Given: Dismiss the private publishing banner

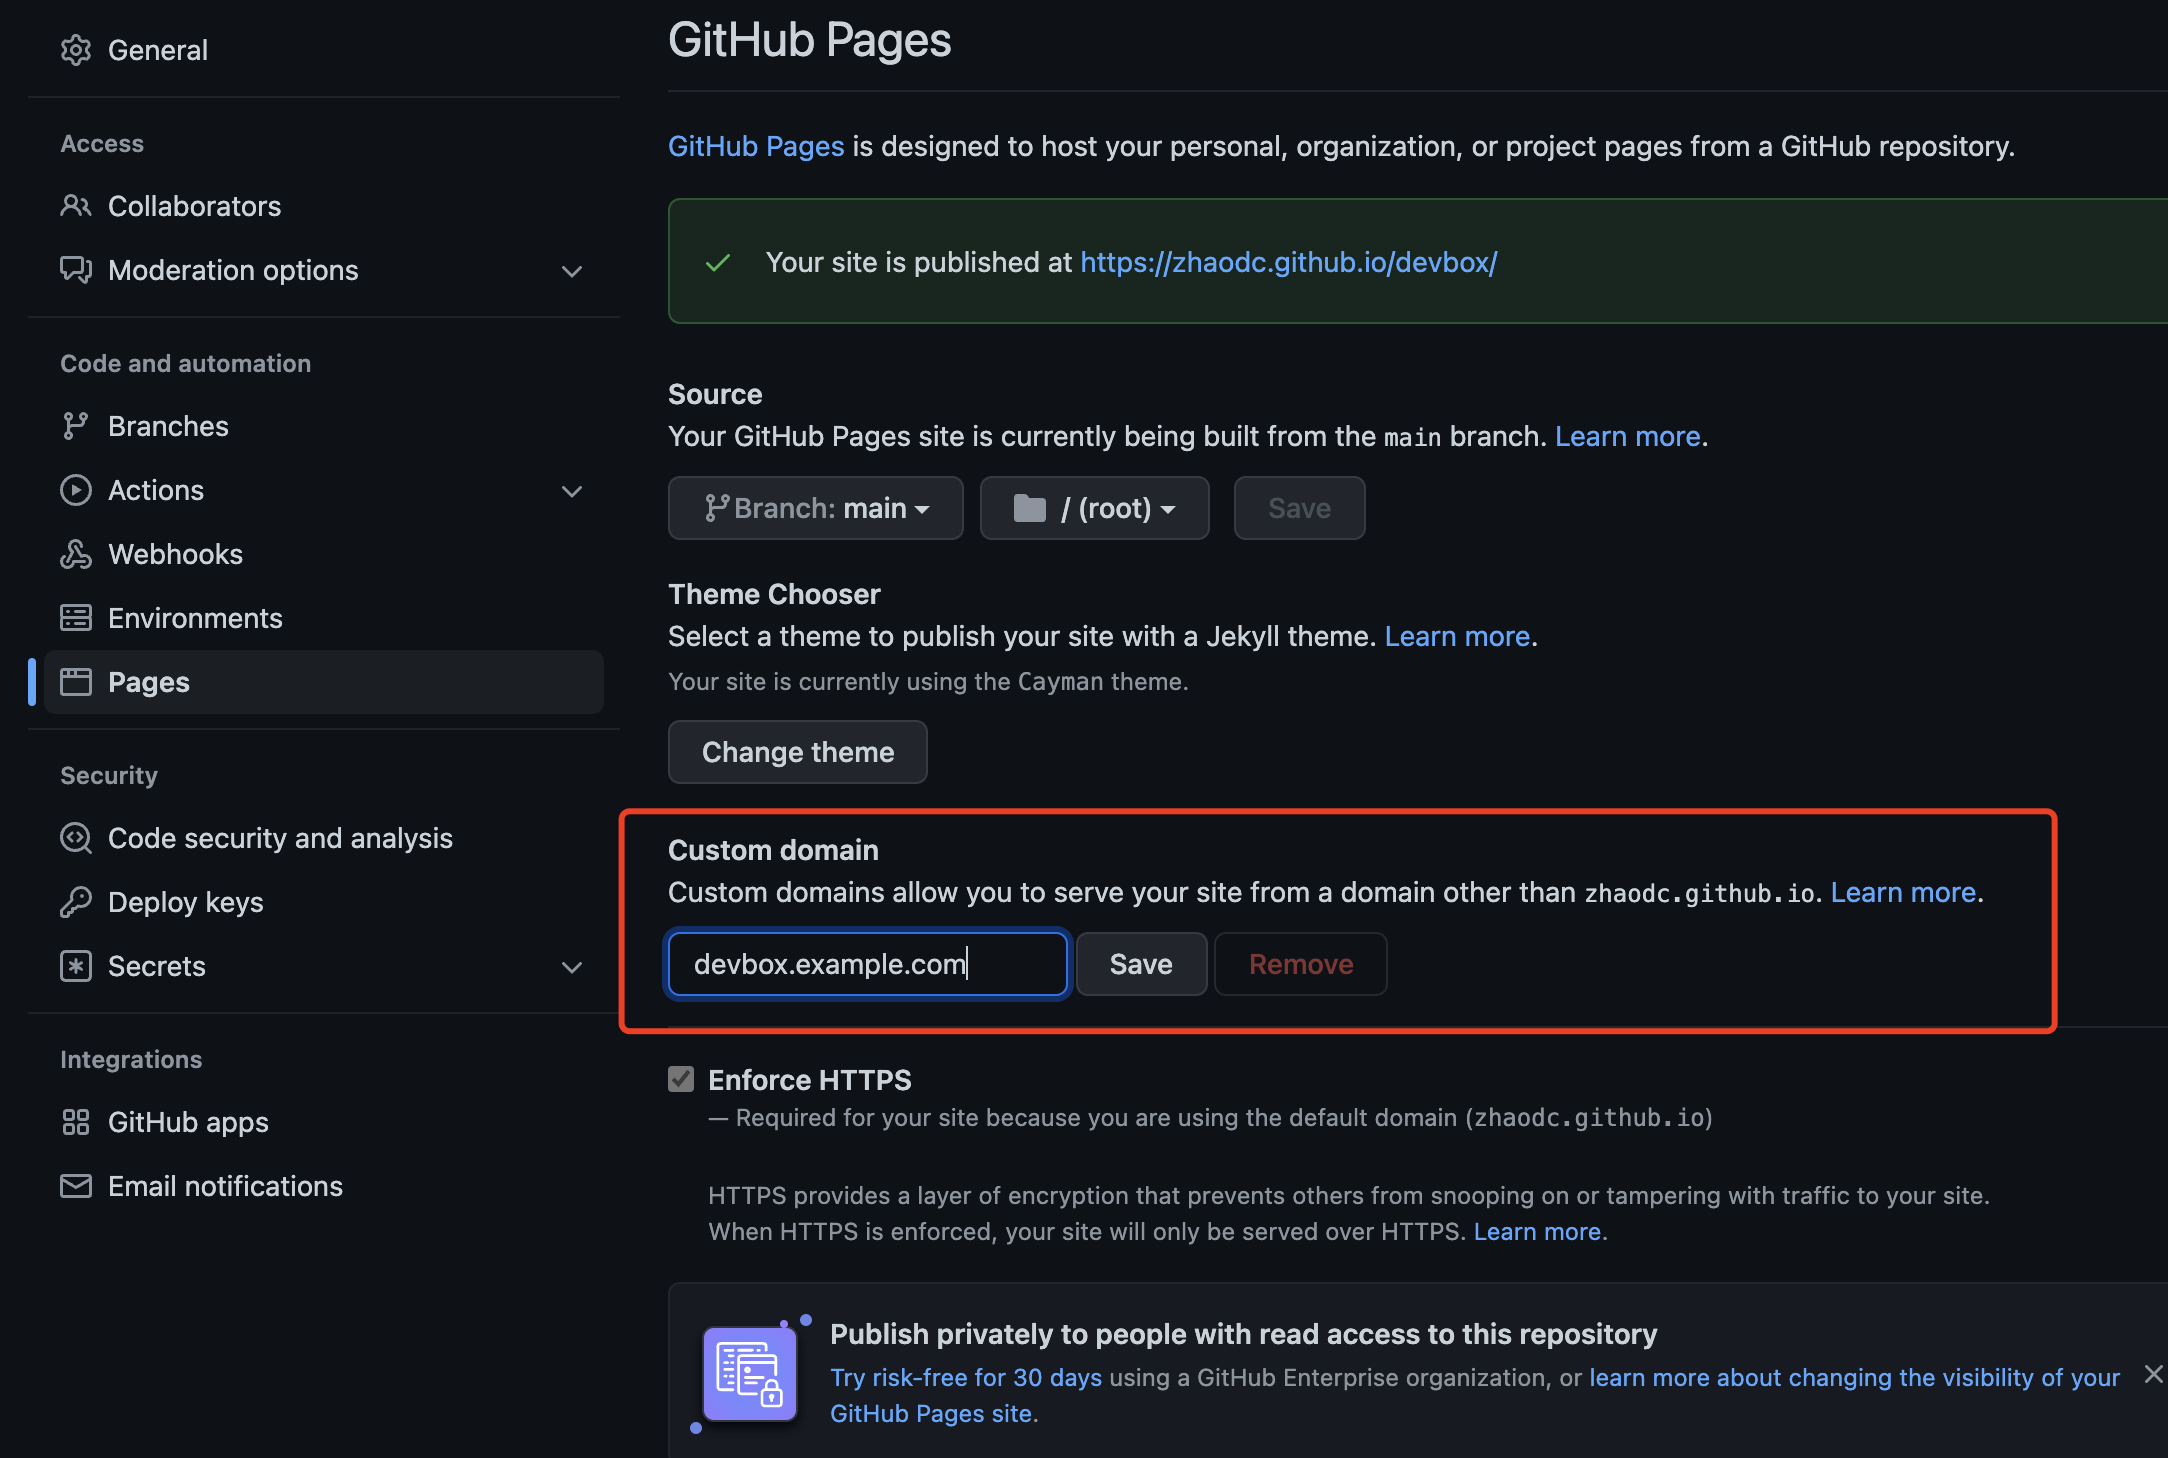Looking at the screenshot, I should pos(2154,1375).
